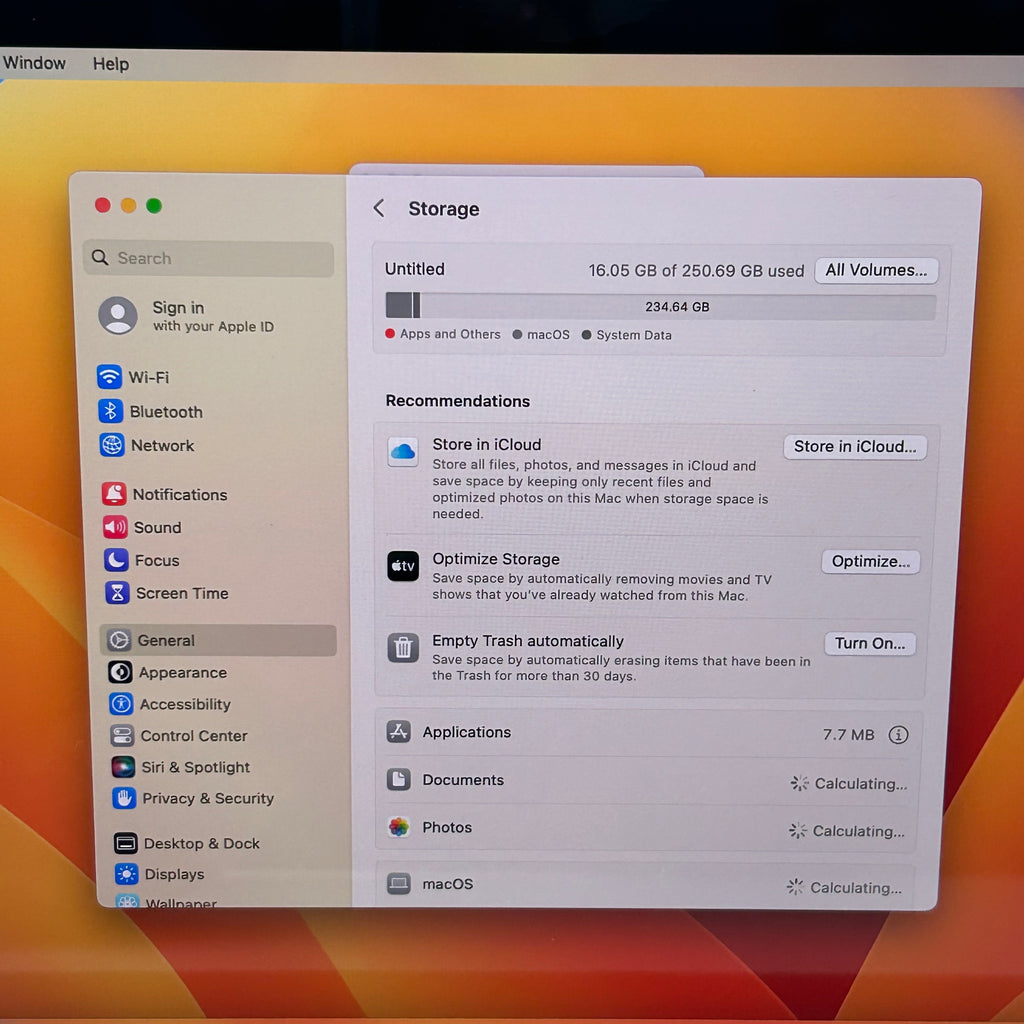Click the Optimize Storage heading
The image size is (1024, 1024).
point(496,559)
